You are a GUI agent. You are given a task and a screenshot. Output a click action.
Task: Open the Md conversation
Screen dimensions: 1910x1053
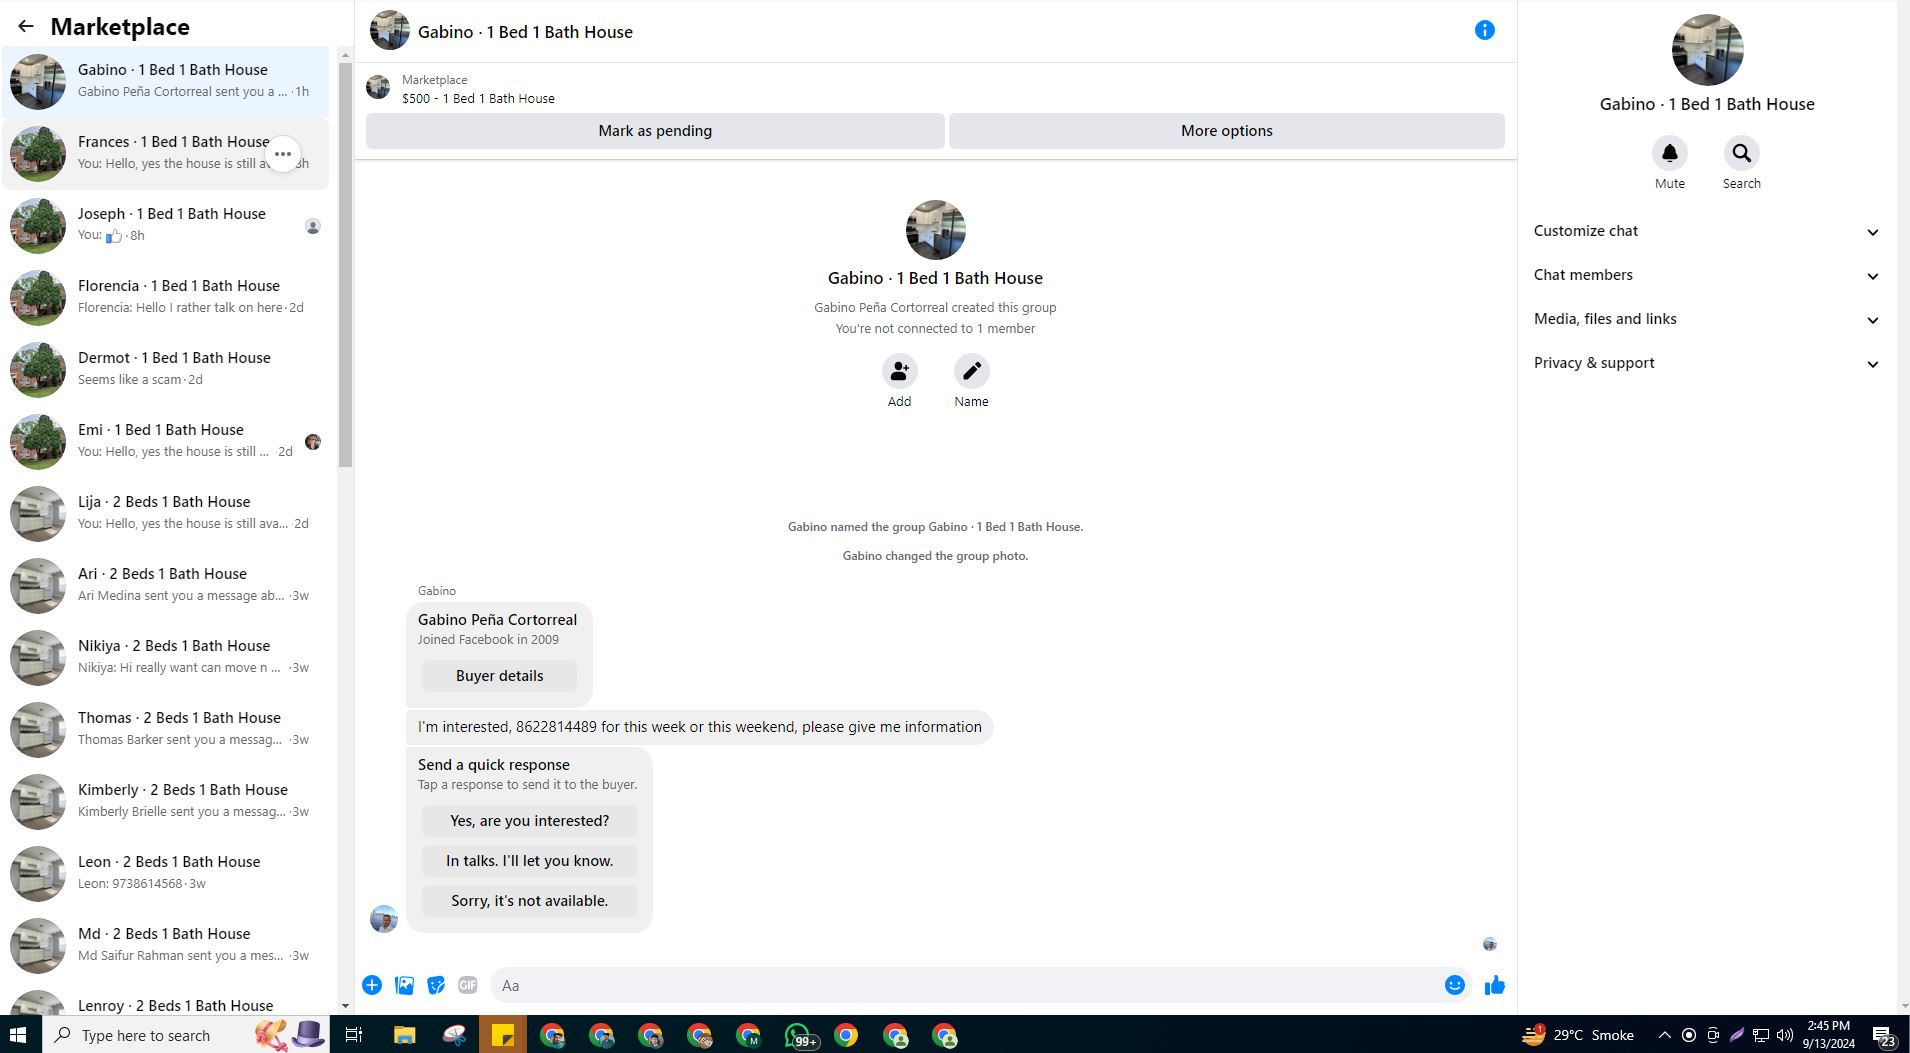coord(165,946)
